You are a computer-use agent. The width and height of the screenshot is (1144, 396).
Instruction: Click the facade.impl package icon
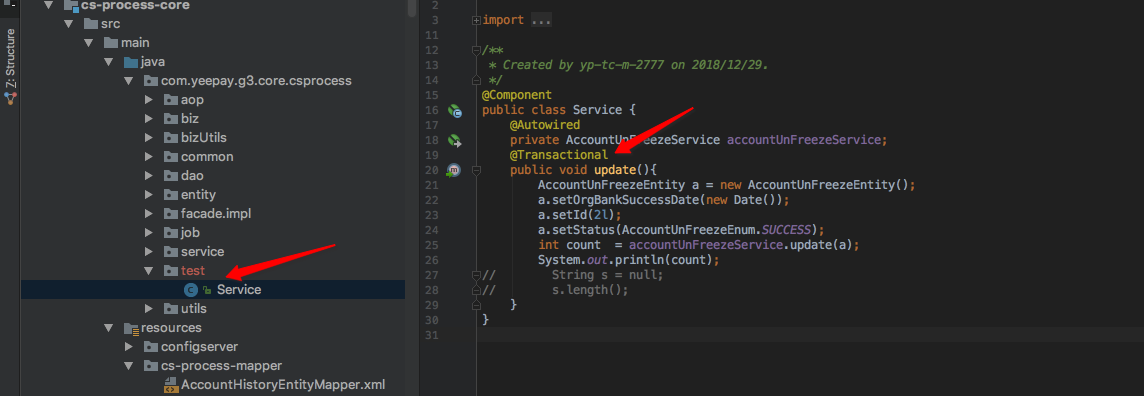(170, 214)
